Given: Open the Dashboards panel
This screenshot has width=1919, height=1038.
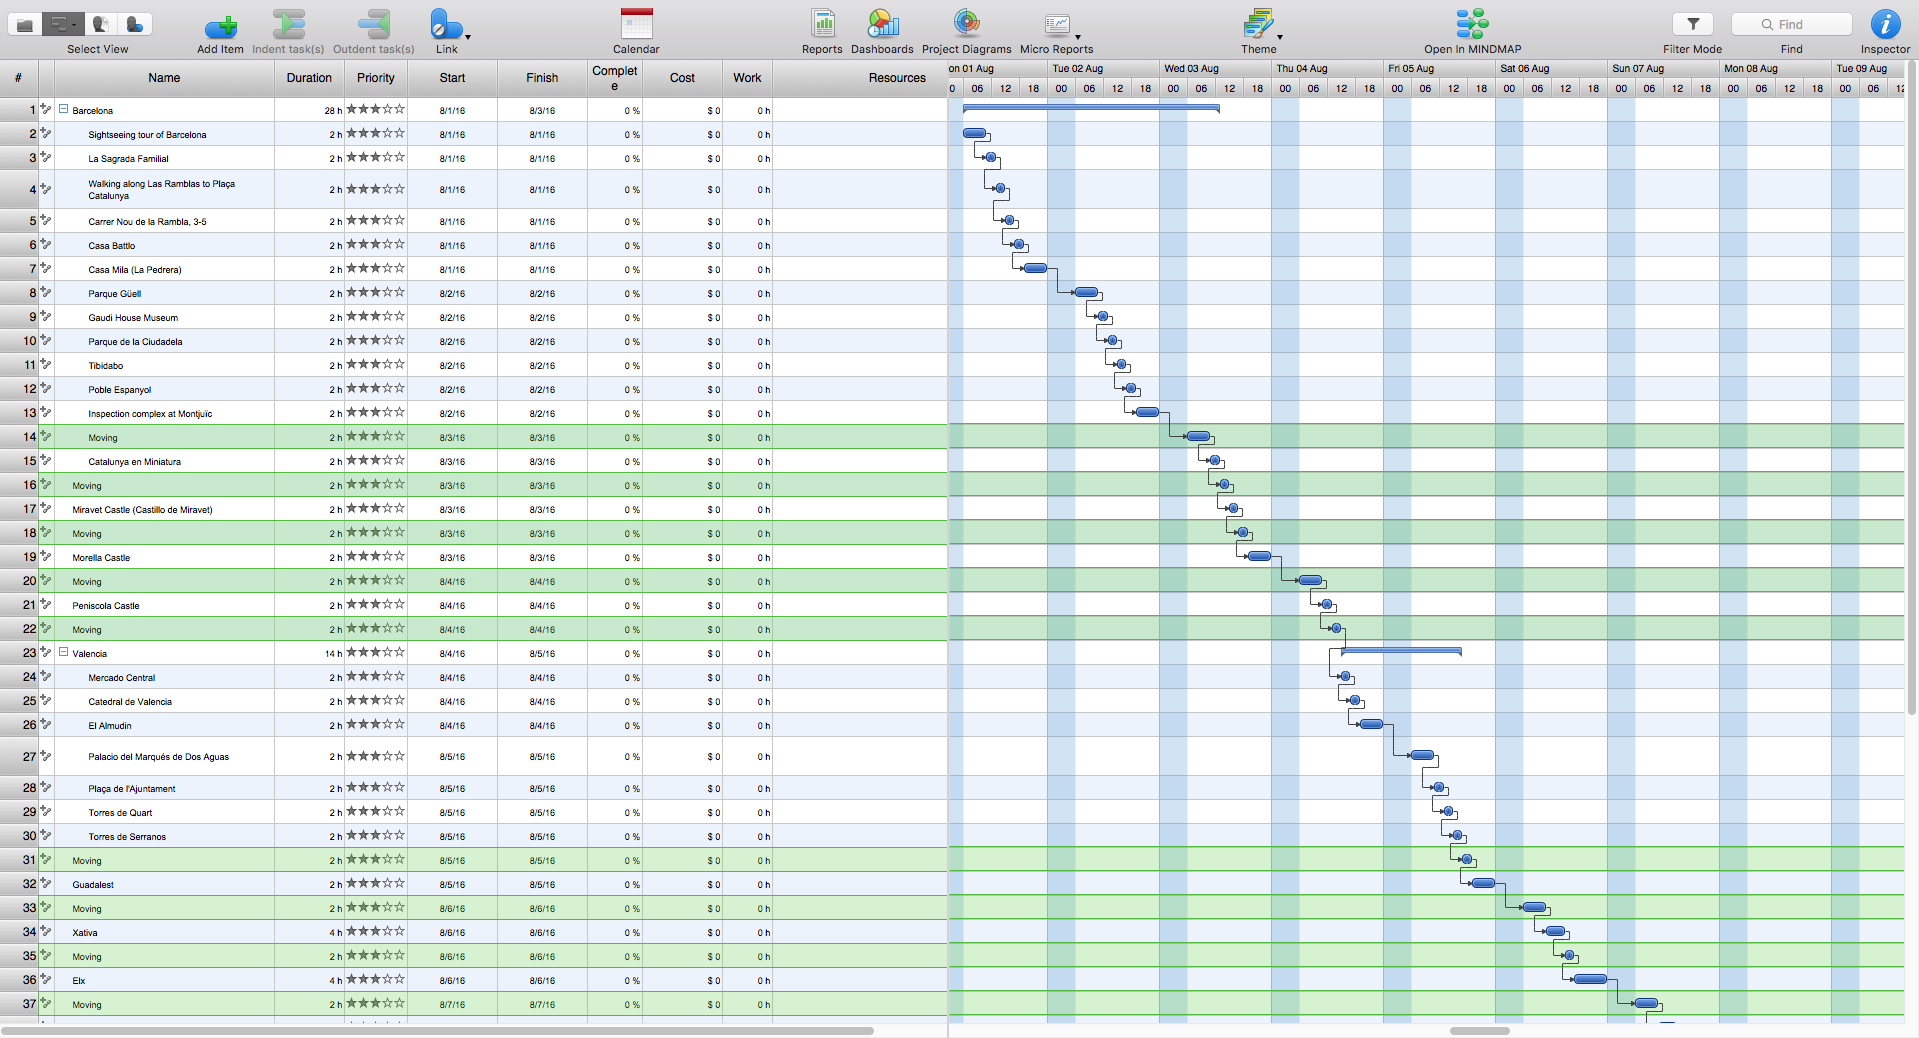Looking at the screenshot, I should [882, 24].
